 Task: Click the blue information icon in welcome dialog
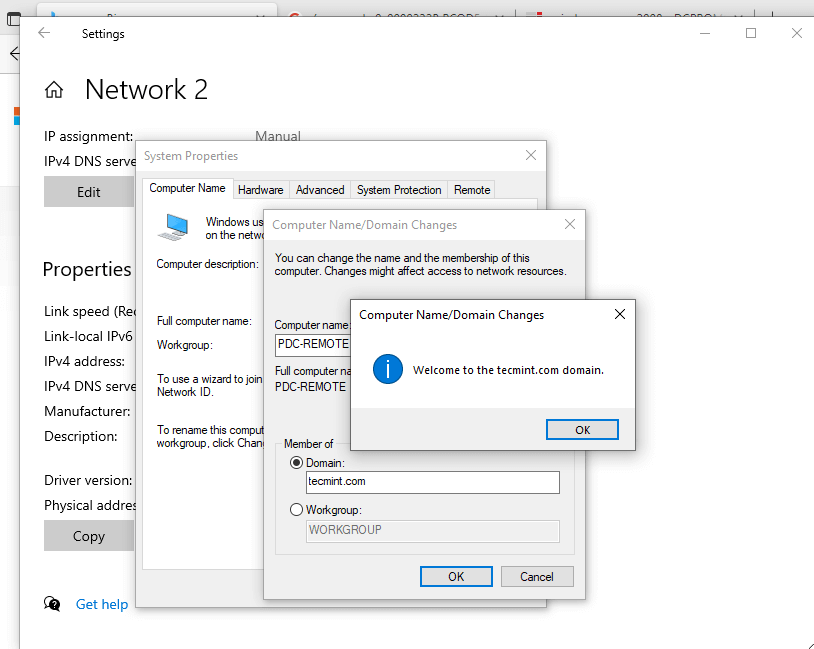(388, 369)
